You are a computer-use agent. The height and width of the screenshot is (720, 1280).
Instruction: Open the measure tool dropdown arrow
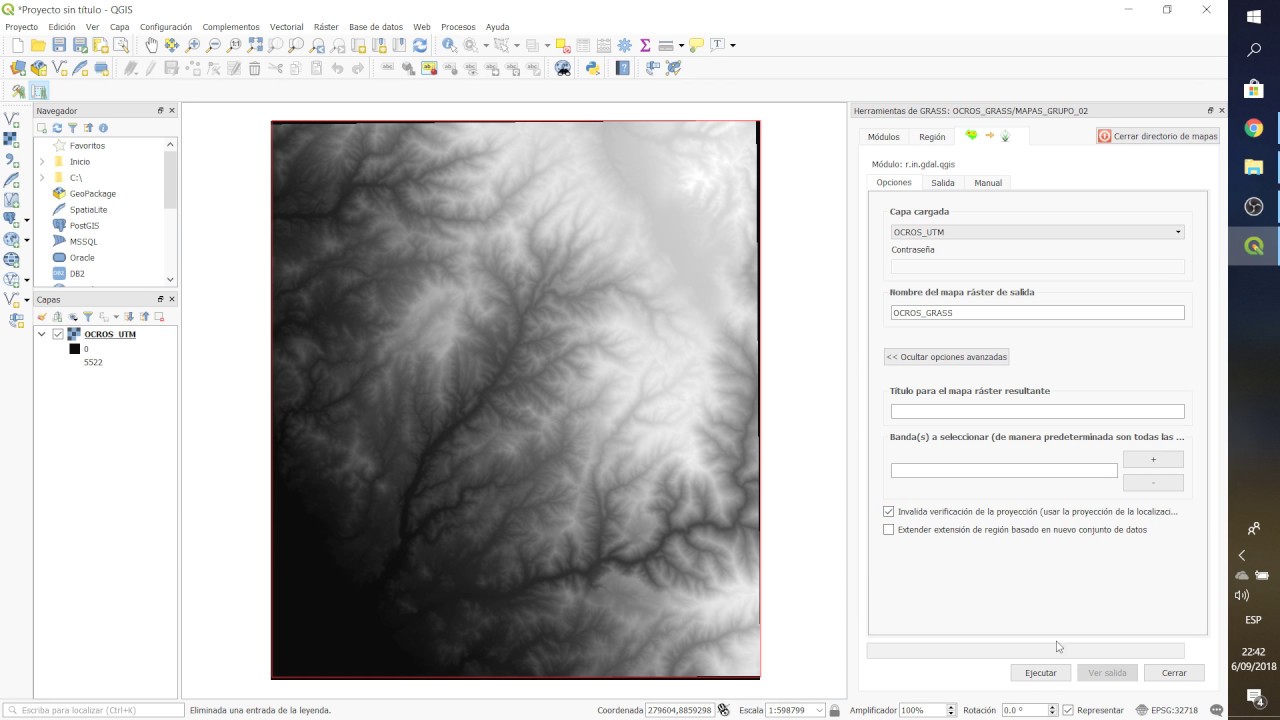681,45
